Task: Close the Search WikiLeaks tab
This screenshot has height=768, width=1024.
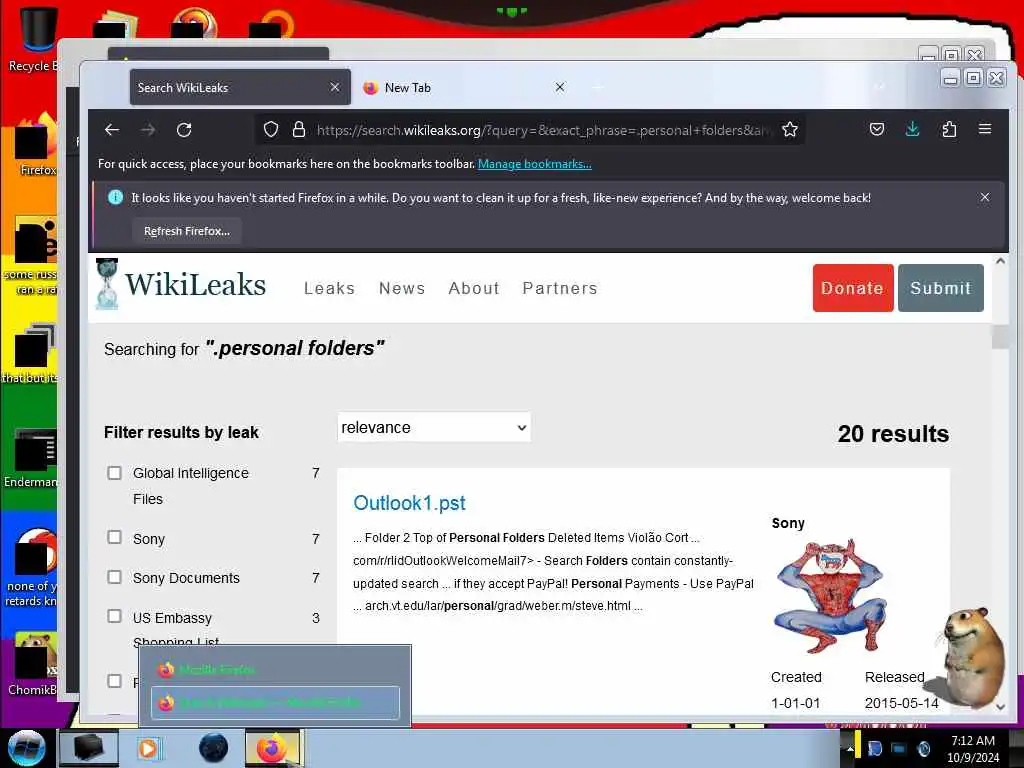Action: (334, 87)
